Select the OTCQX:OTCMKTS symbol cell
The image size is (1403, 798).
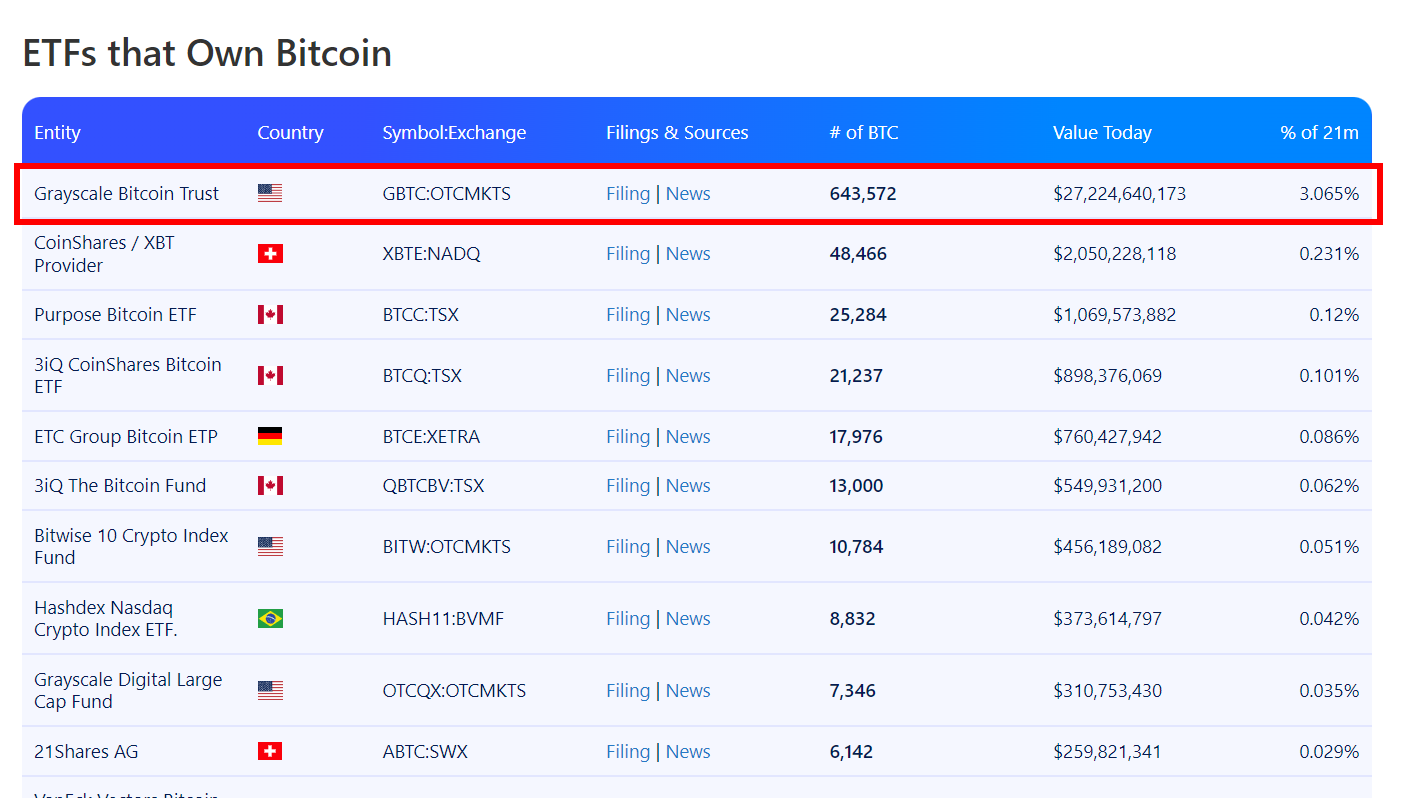tap(454, 691)
